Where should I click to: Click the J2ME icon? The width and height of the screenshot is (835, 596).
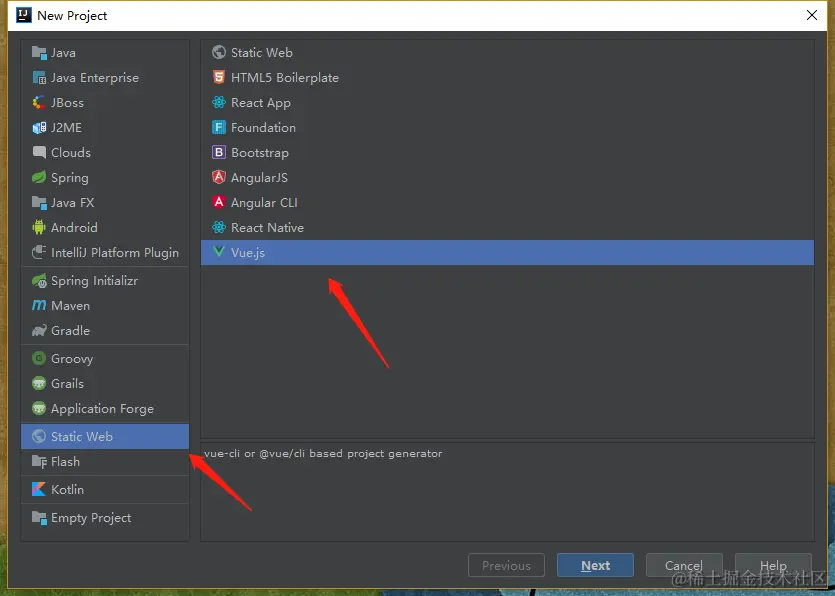coord(39,128)
